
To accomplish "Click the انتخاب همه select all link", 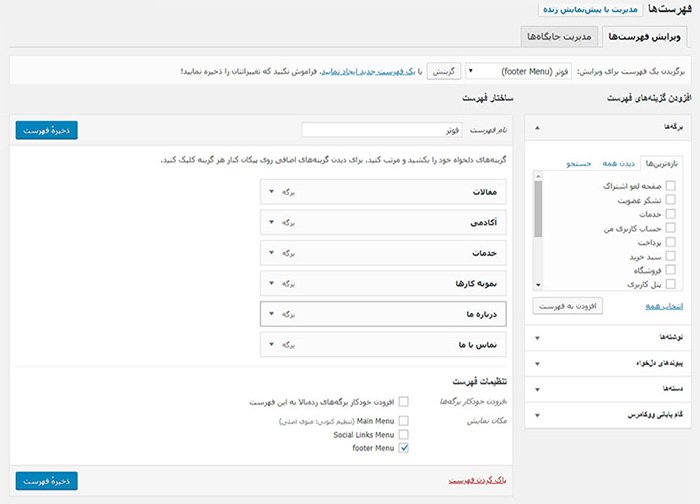I will [664, 306].
